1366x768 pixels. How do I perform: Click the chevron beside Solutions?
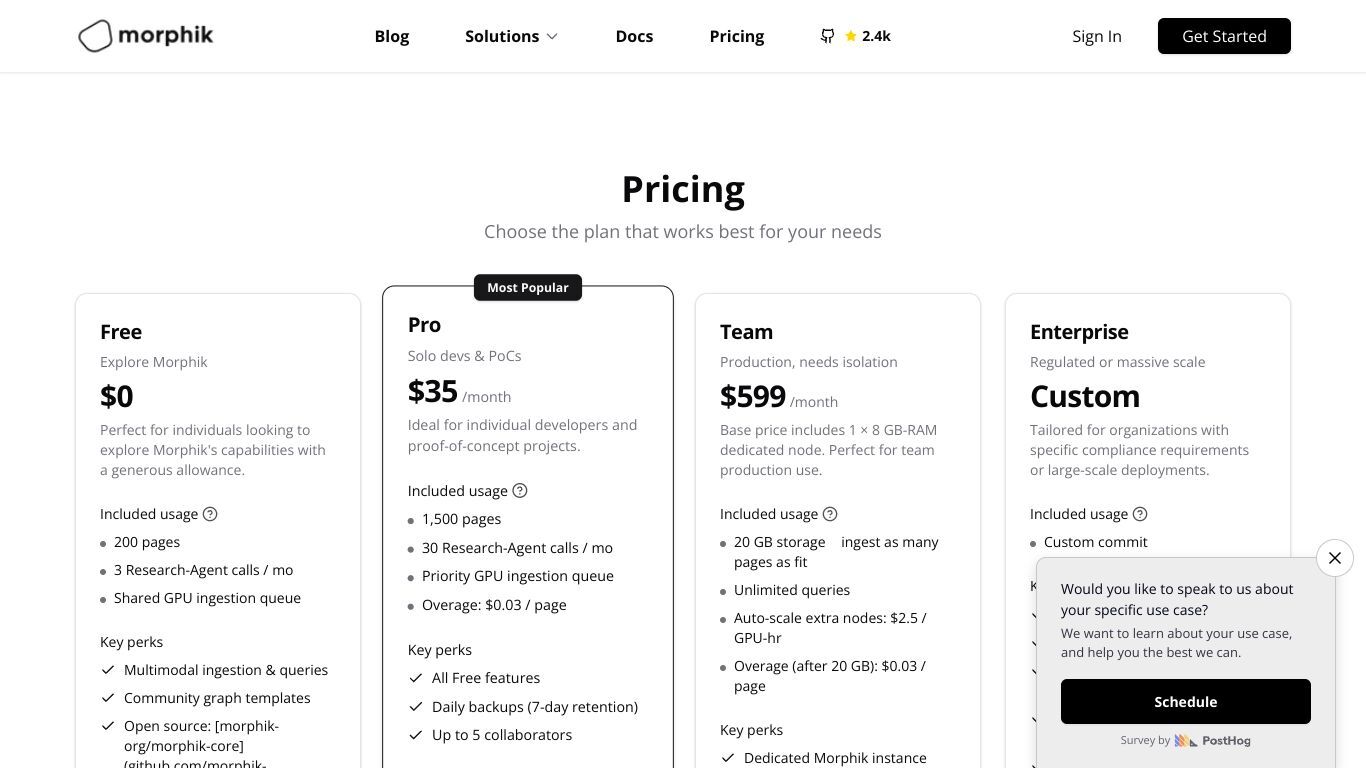(551, 37)
